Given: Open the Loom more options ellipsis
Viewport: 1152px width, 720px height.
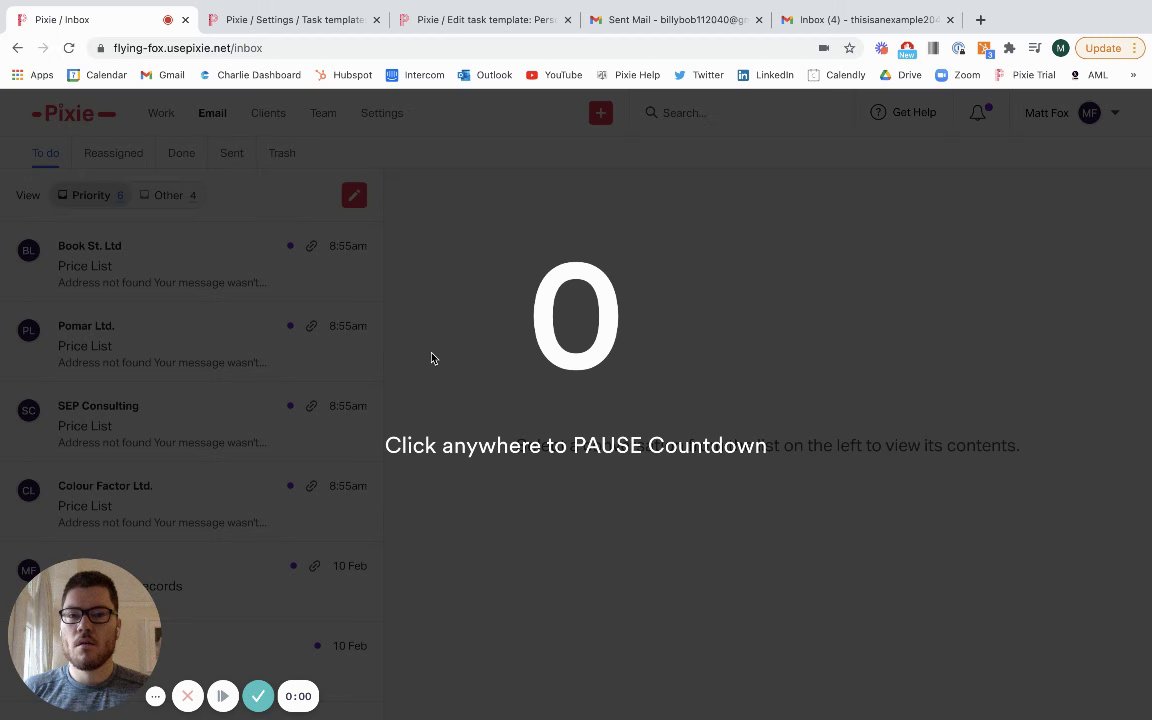Looking at the screenshot, I should (155, 696).
